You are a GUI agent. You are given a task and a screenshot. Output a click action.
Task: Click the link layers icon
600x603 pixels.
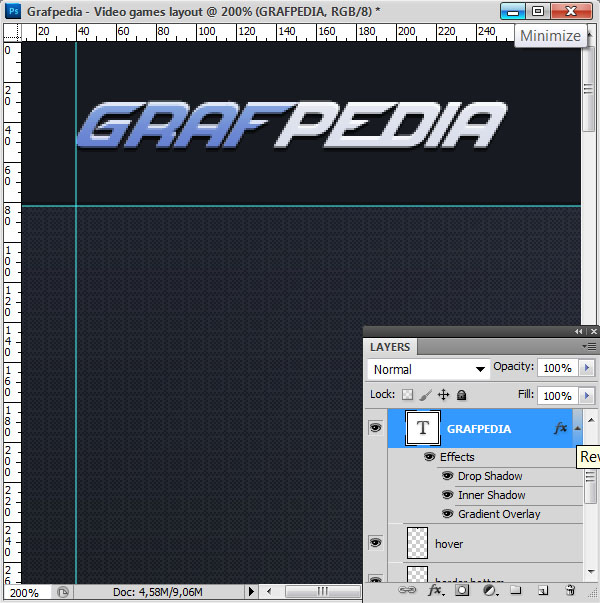[x=407, y=590]
